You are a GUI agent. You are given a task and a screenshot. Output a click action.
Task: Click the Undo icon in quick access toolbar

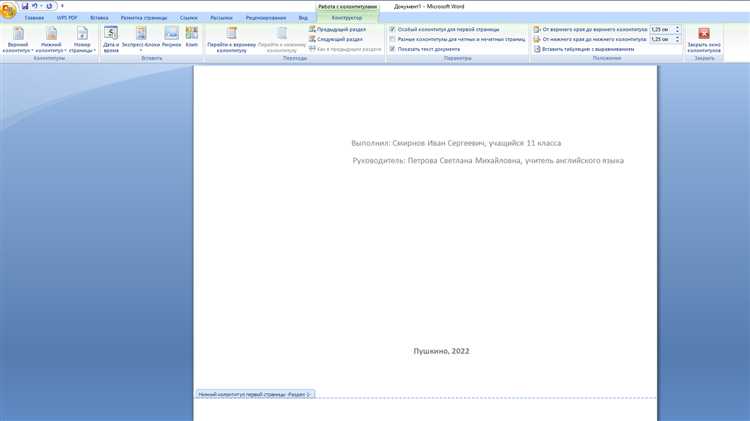pos(34,6)
